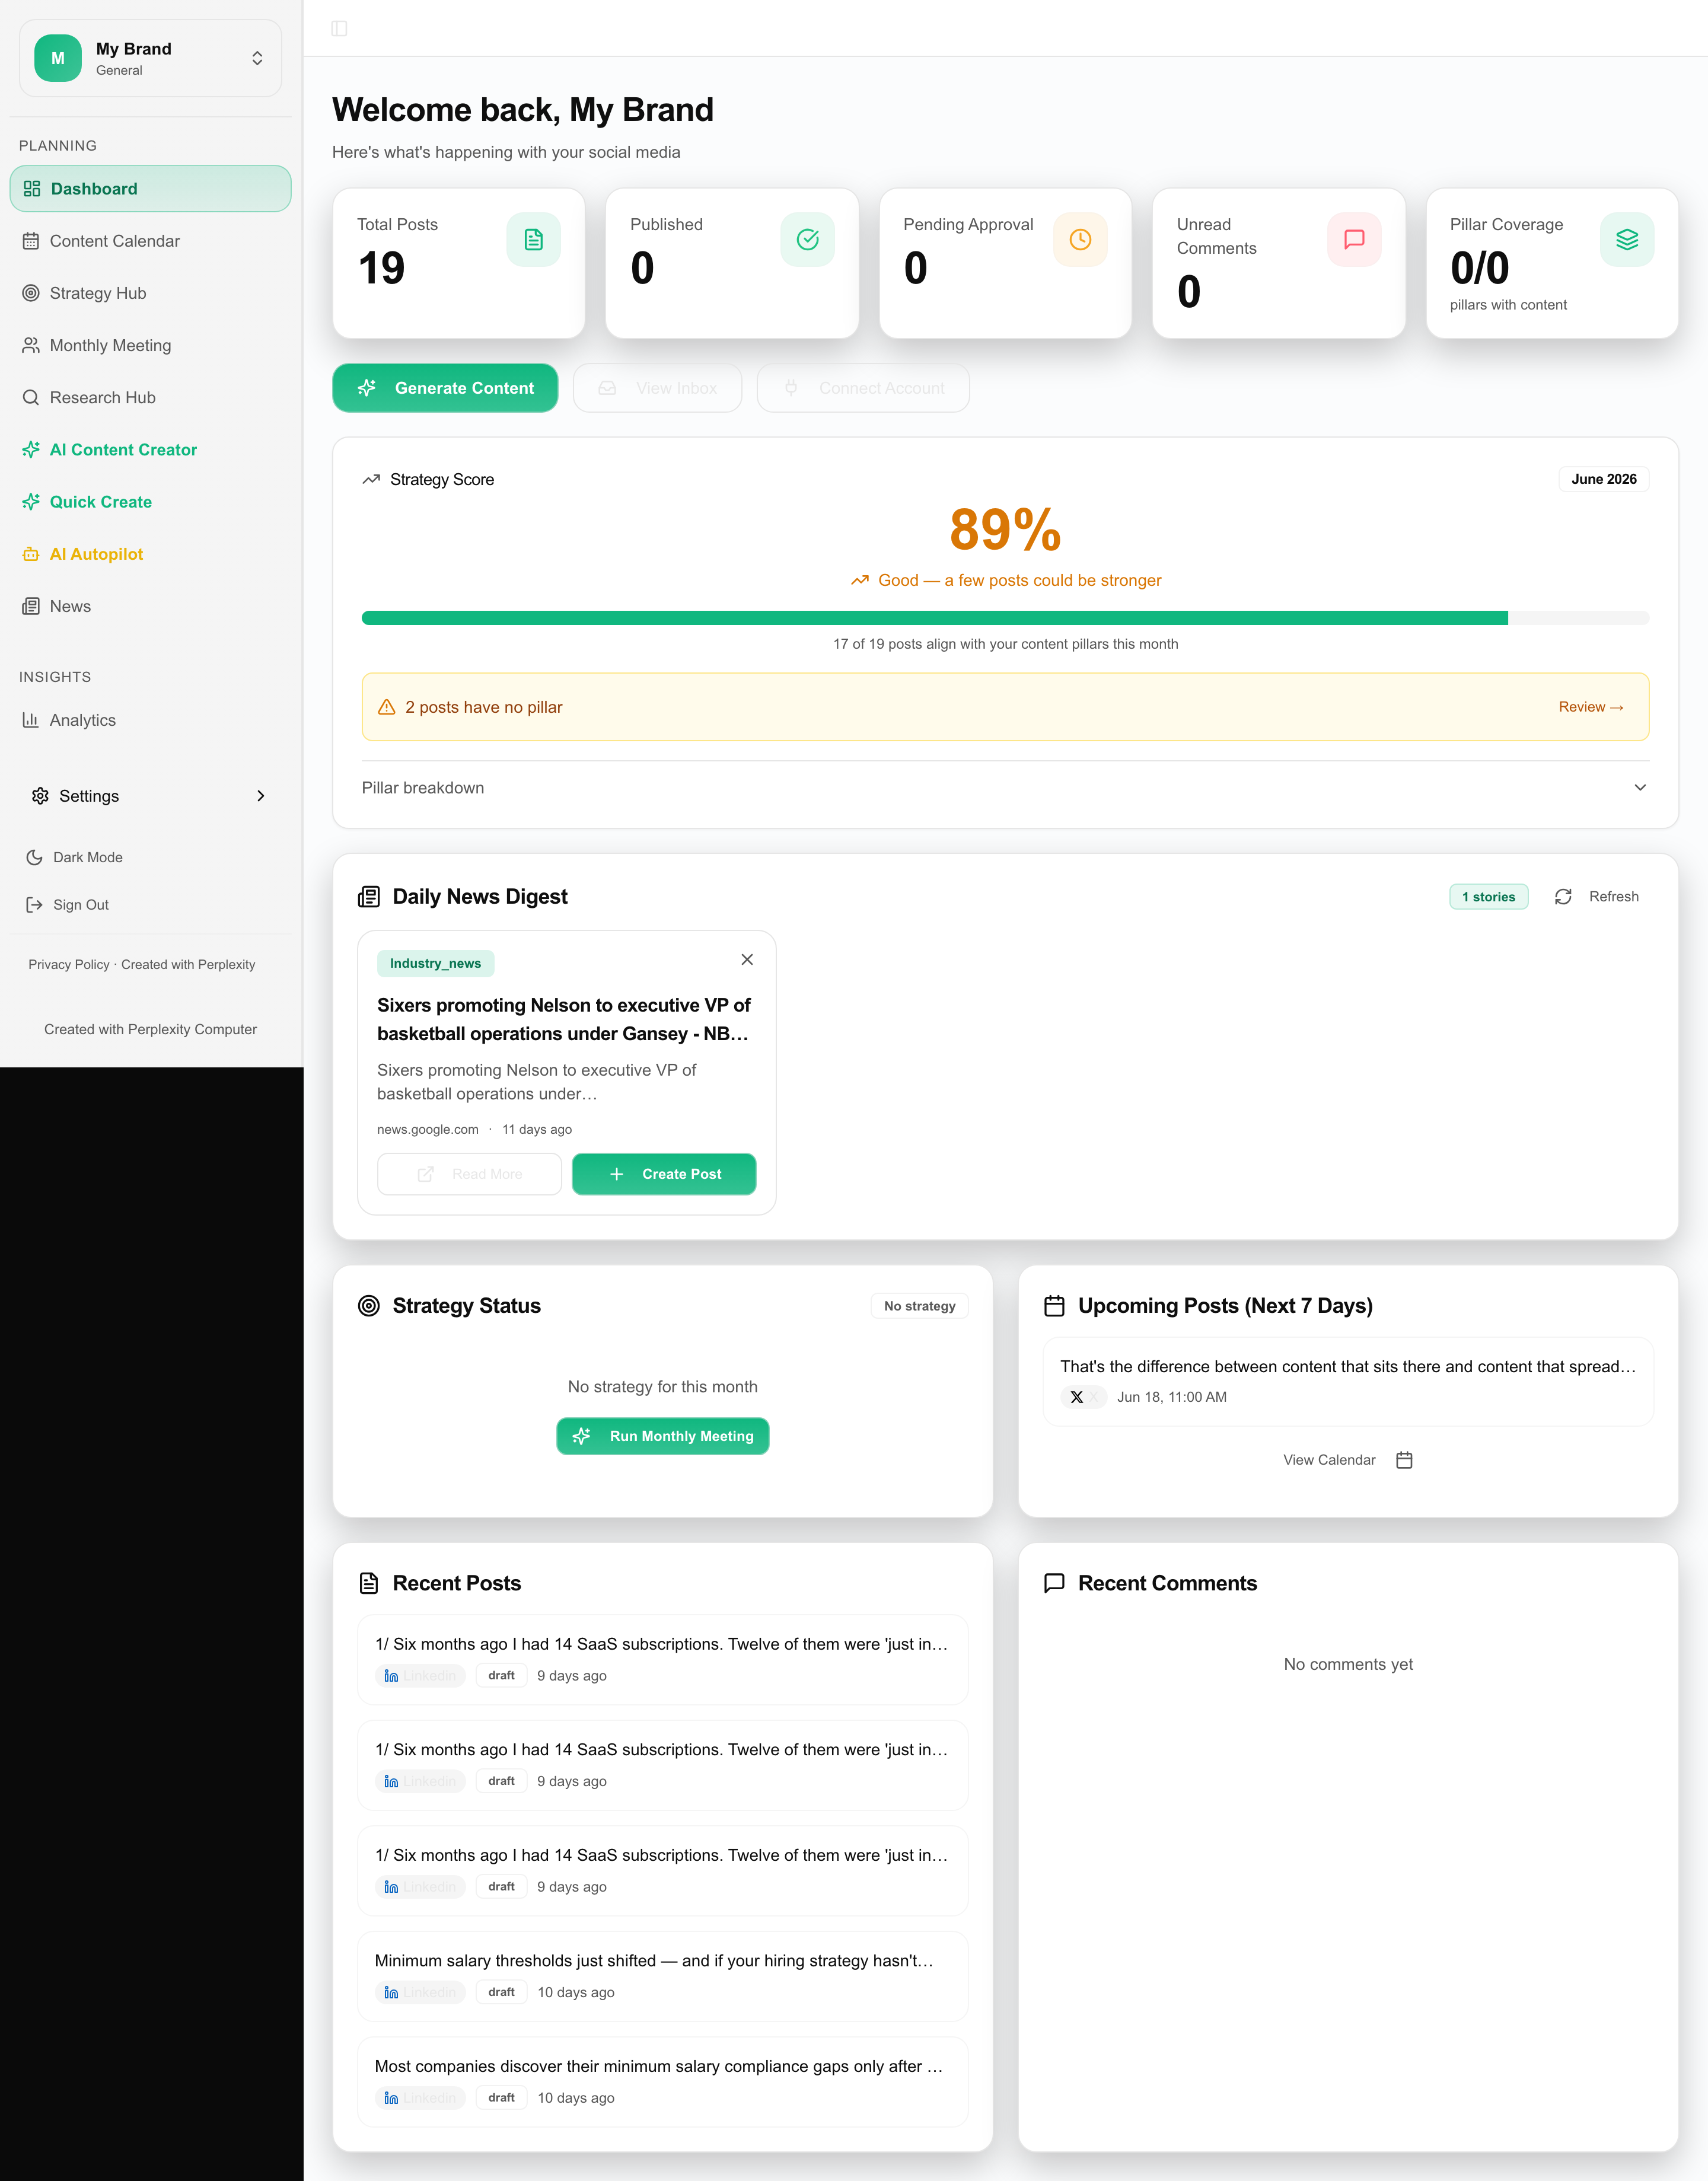Open the My Brand workspace switcher
This screenshot has height=2181, width=1708.
pos(150,58)
